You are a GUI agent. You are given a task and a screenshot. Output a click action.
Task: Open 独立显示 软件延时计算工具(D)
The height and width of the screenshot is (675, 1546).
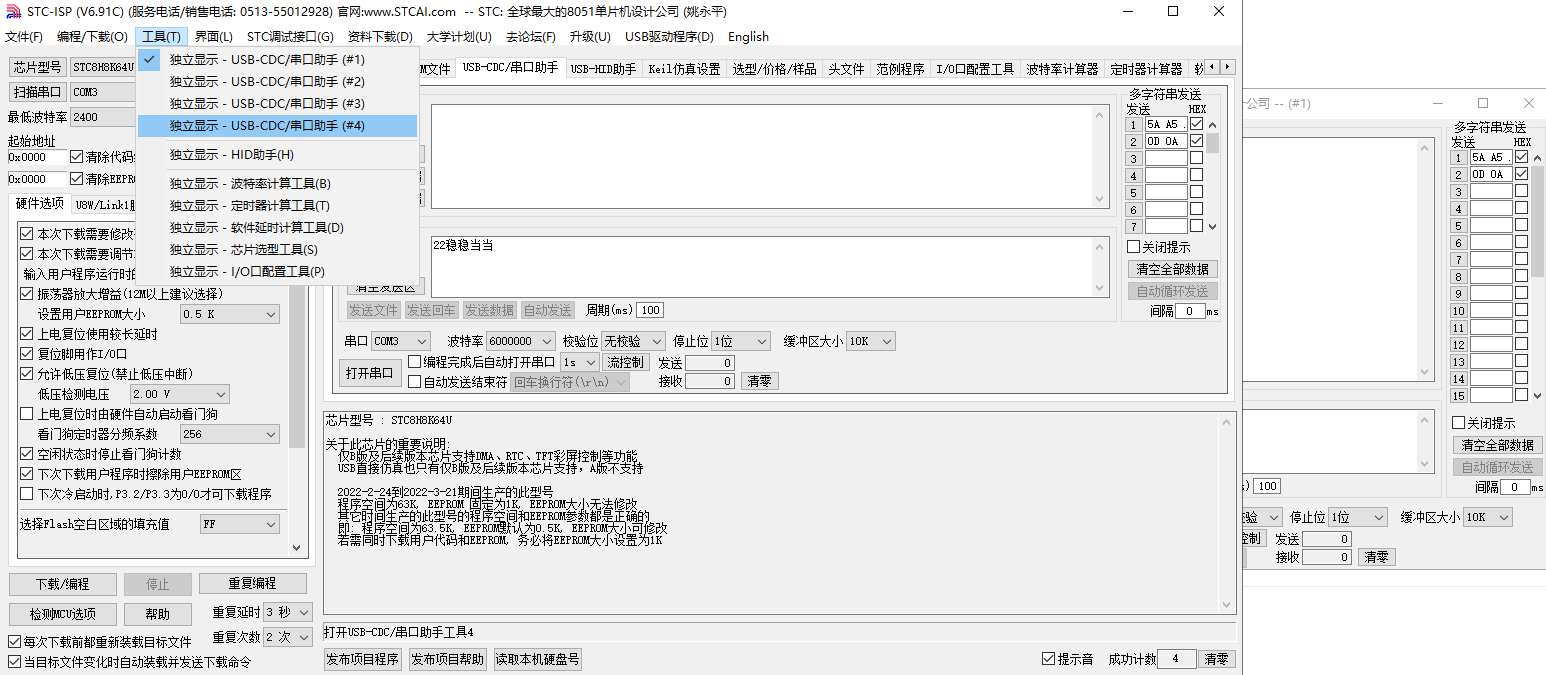[x=277, y=228]
